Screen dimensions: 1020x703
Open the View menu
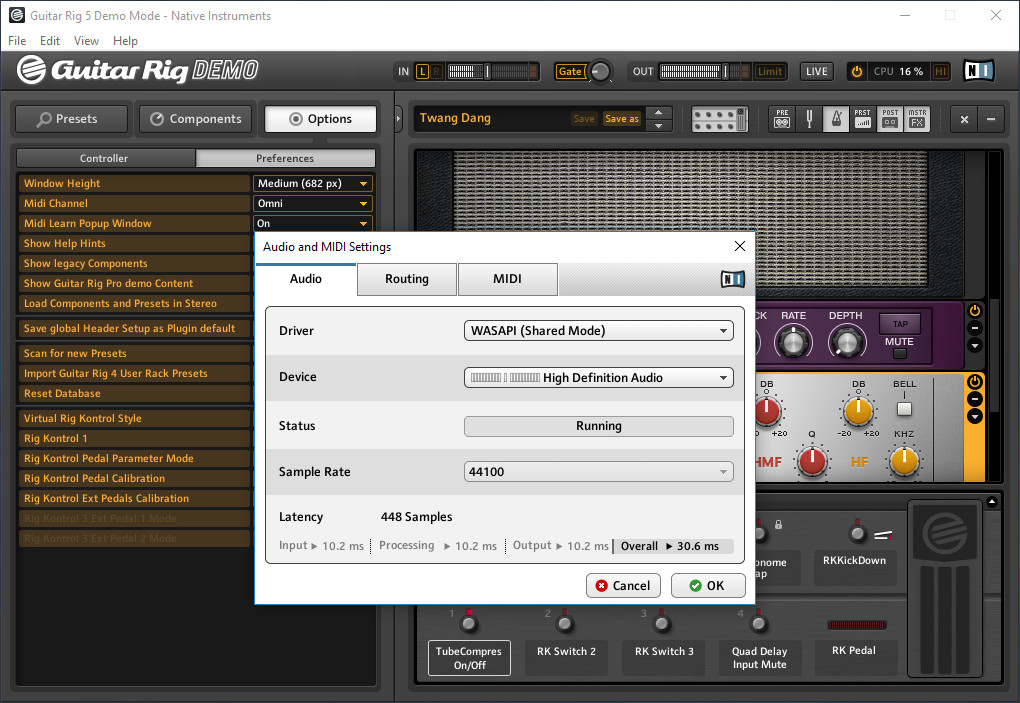86,40
